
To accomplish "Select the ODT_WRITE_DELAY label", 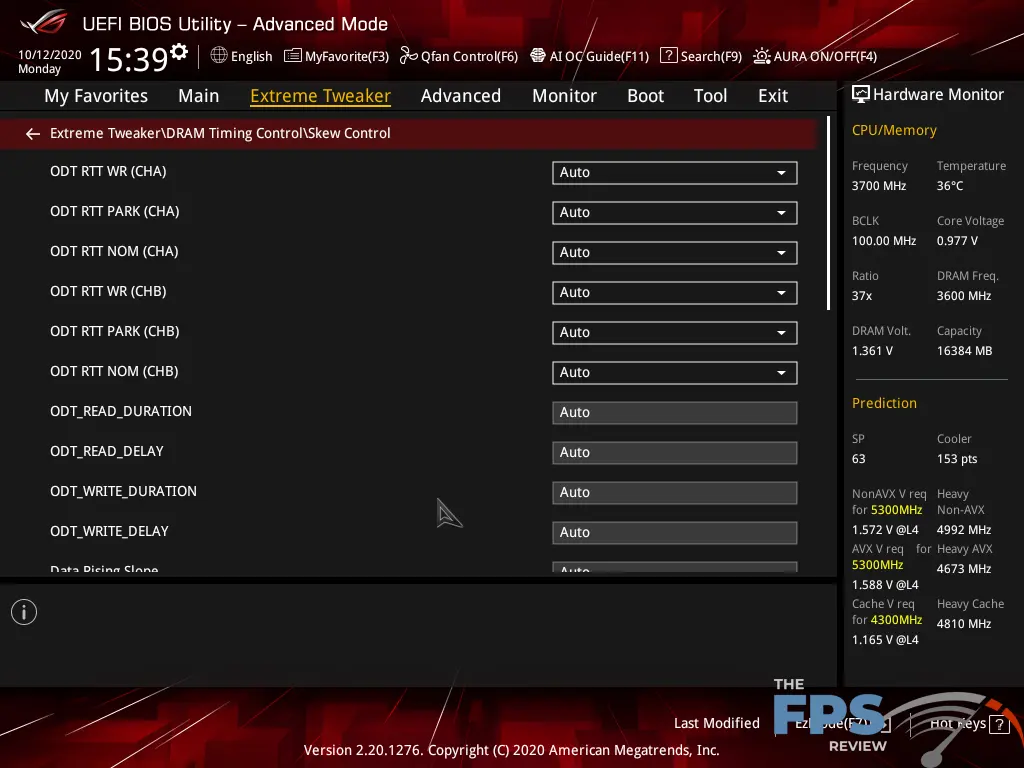I will 110,532.
